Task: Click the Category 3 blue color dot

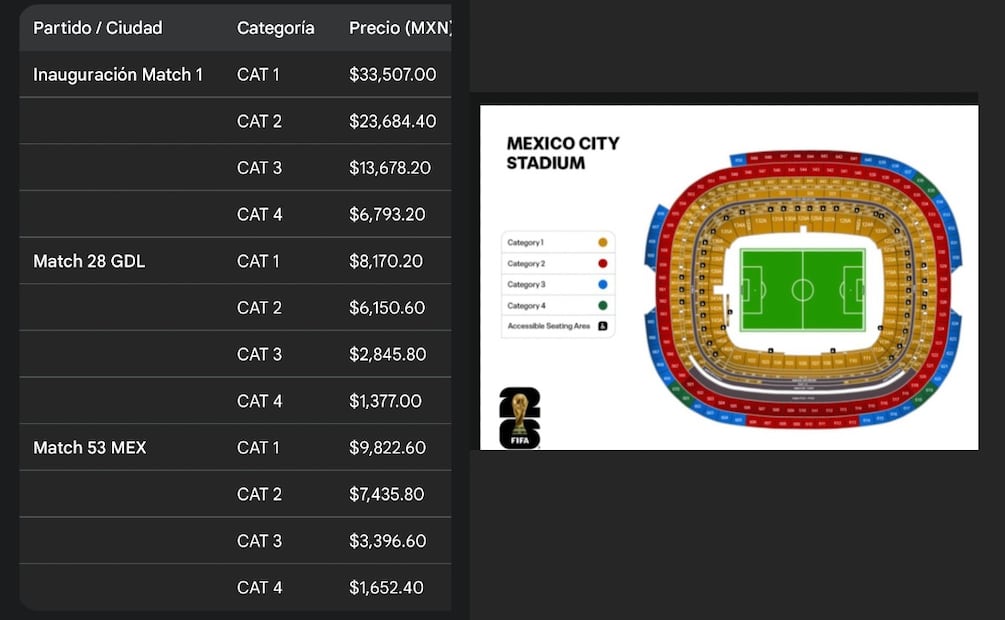Action: 603,285
